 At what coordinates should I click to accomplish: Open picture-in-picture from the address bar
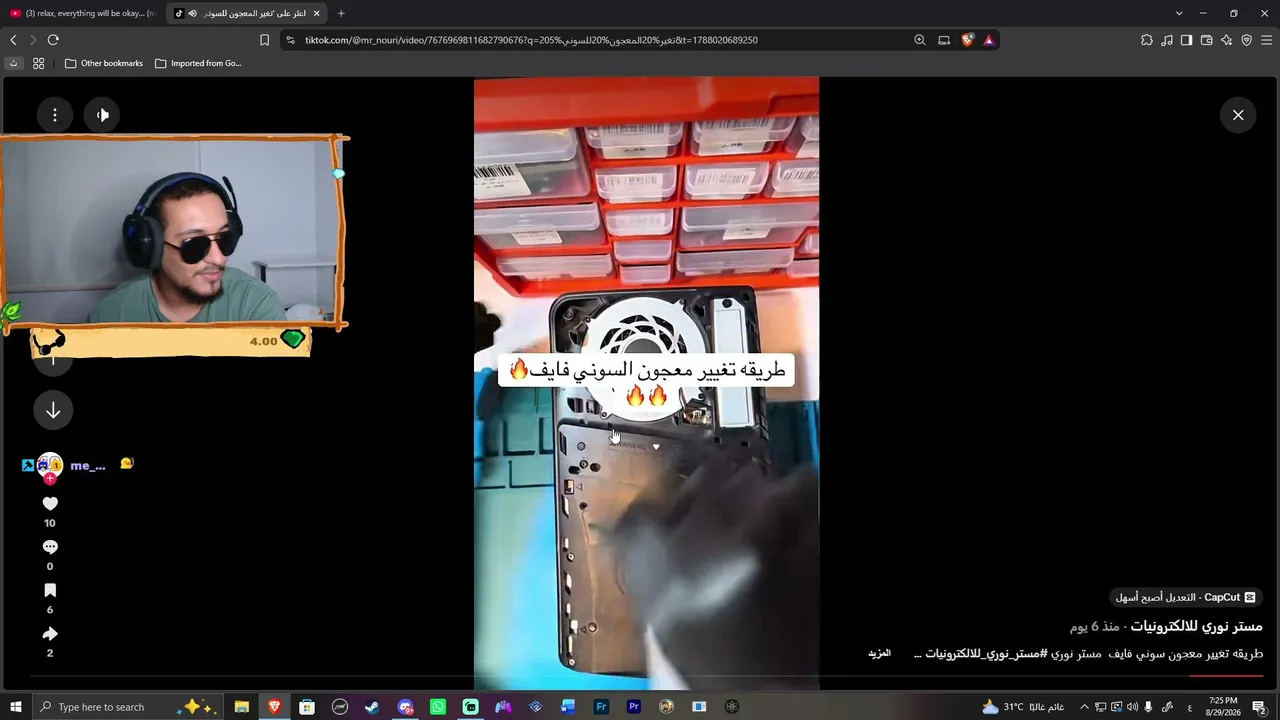tap(944, 40)
